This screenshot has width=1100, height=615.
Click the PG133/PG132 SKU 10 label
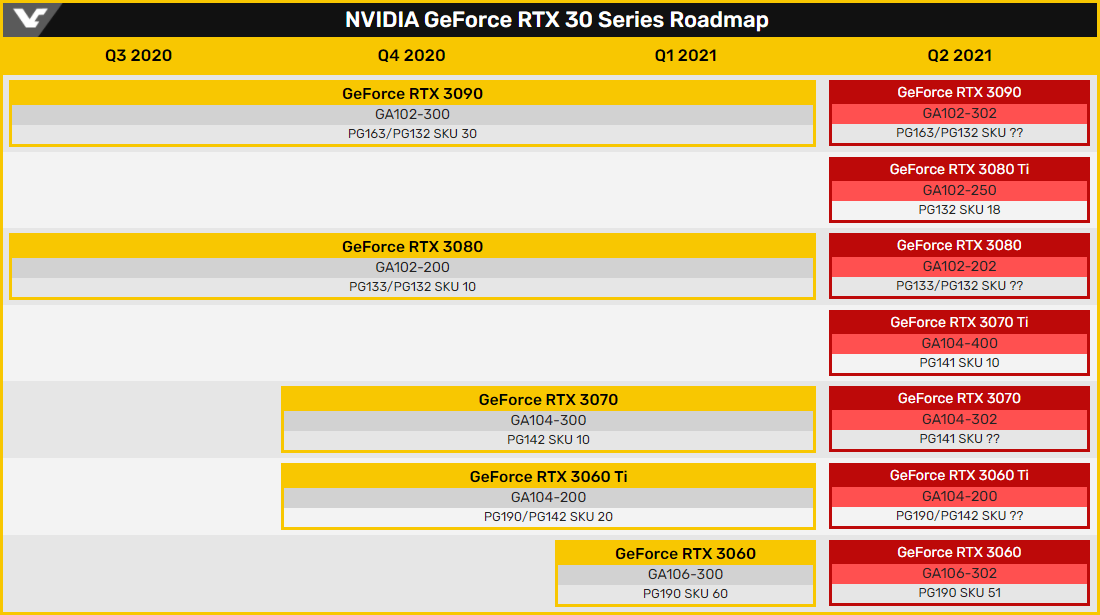(412, 287)
